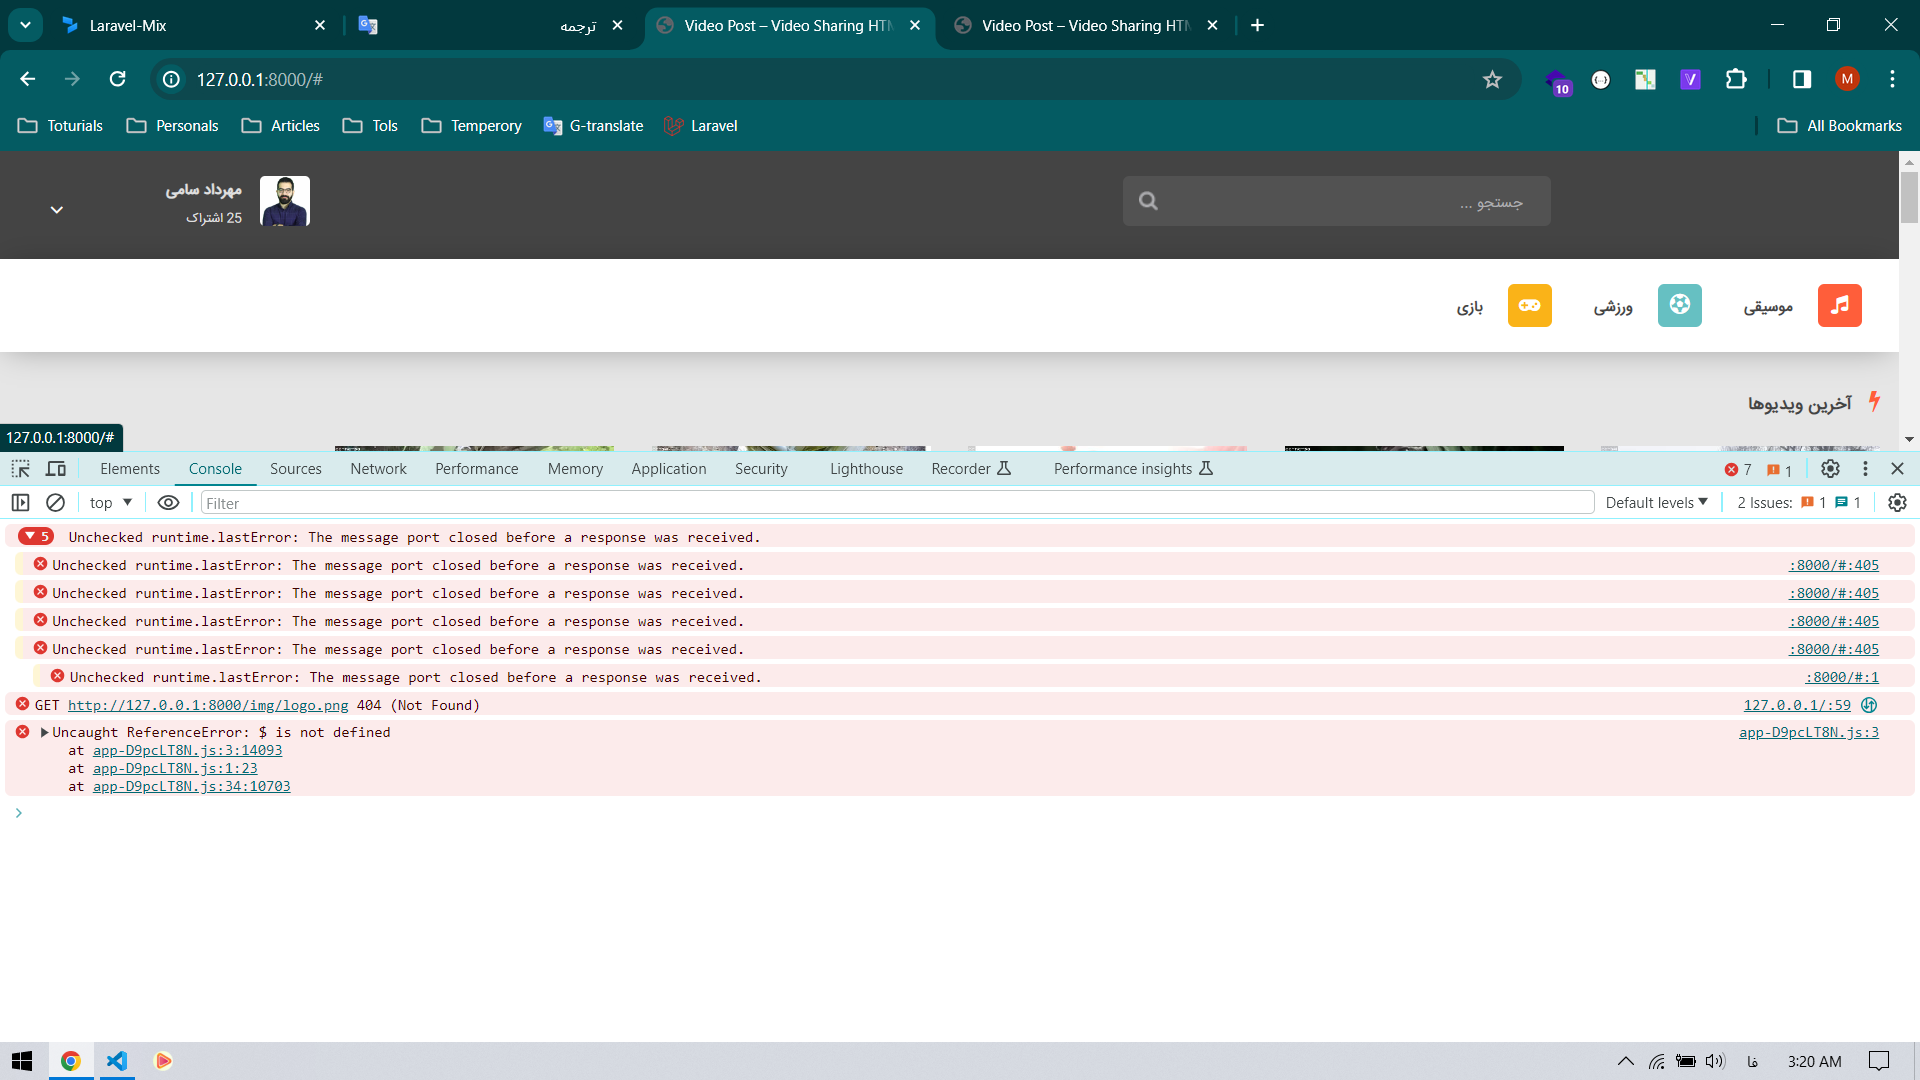The width and height of the screenshot is (1920, 1080).
Task: Click the red error count badge
Action: (x=1738, y=470)
